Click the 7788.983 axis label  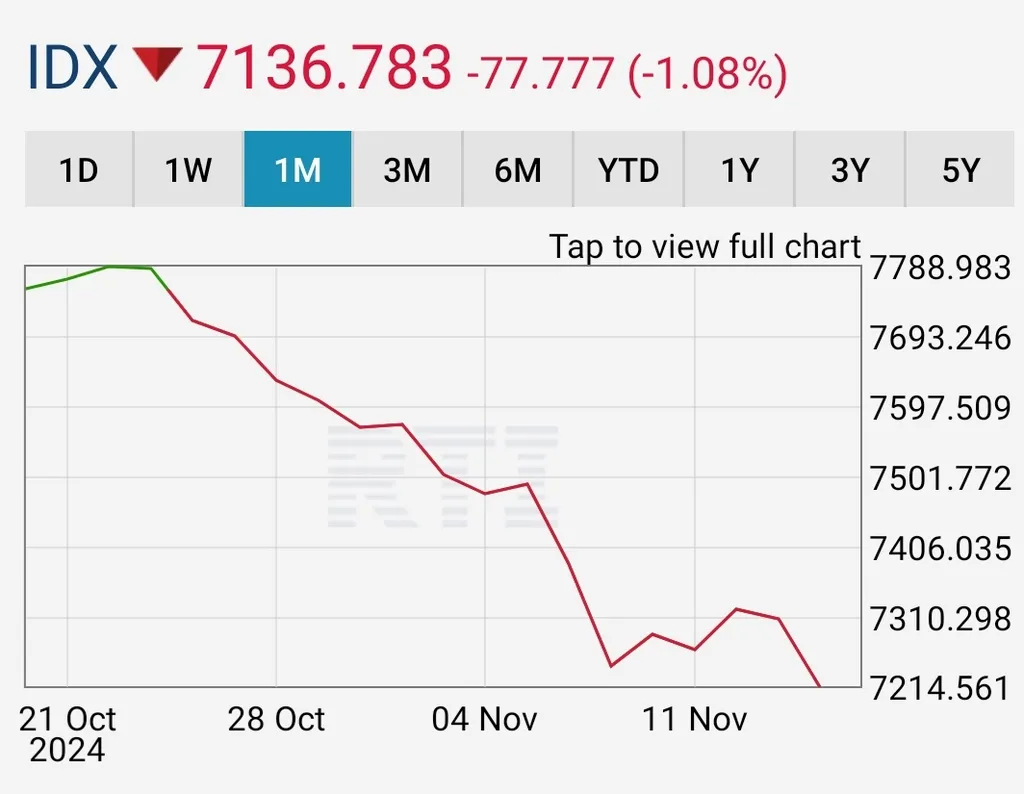(938, 269)
